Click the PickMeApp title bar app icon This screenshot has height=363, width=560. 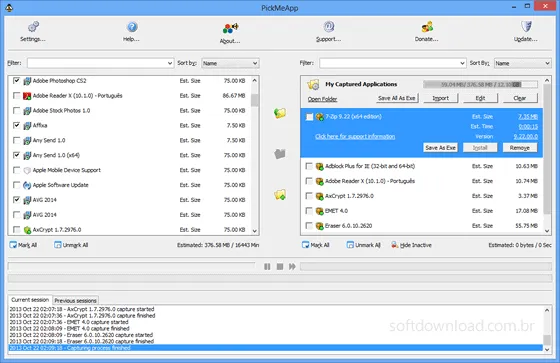(9, 8)
